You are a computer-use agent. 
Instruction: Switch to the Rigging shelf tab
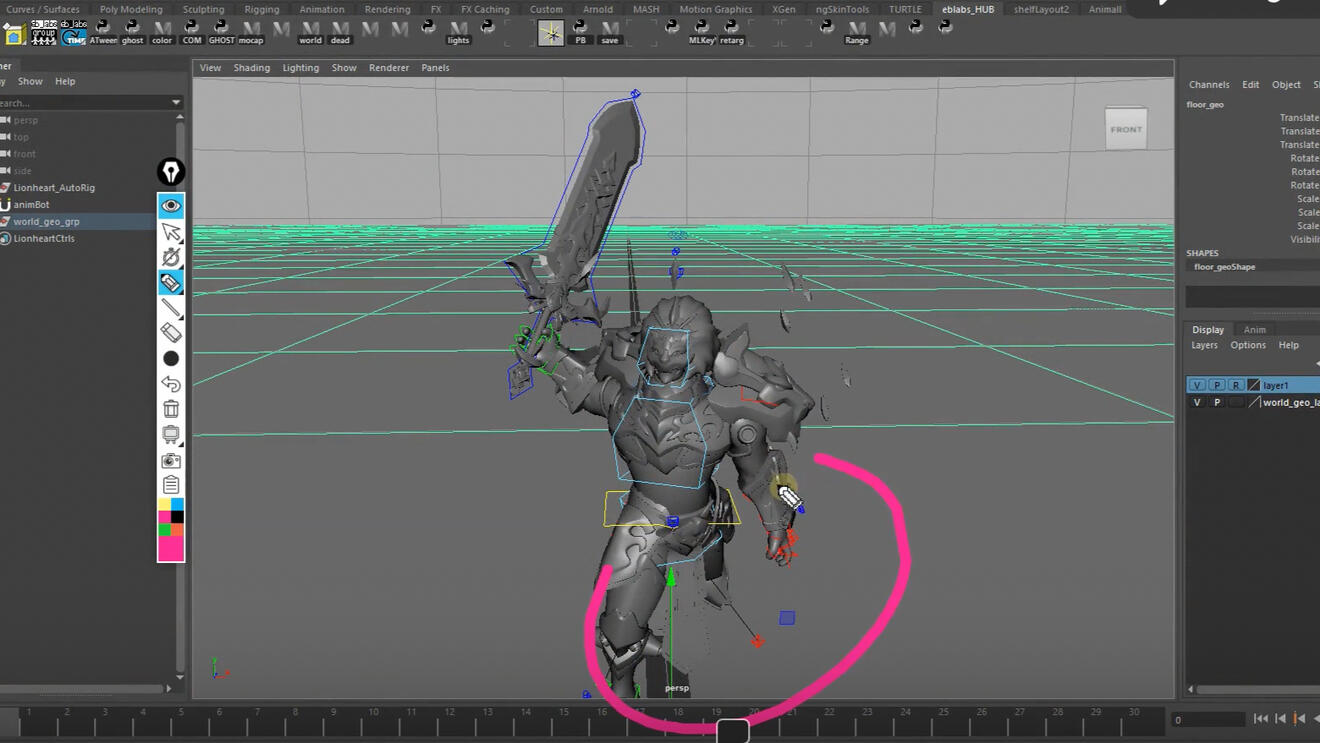coord(262,9)
